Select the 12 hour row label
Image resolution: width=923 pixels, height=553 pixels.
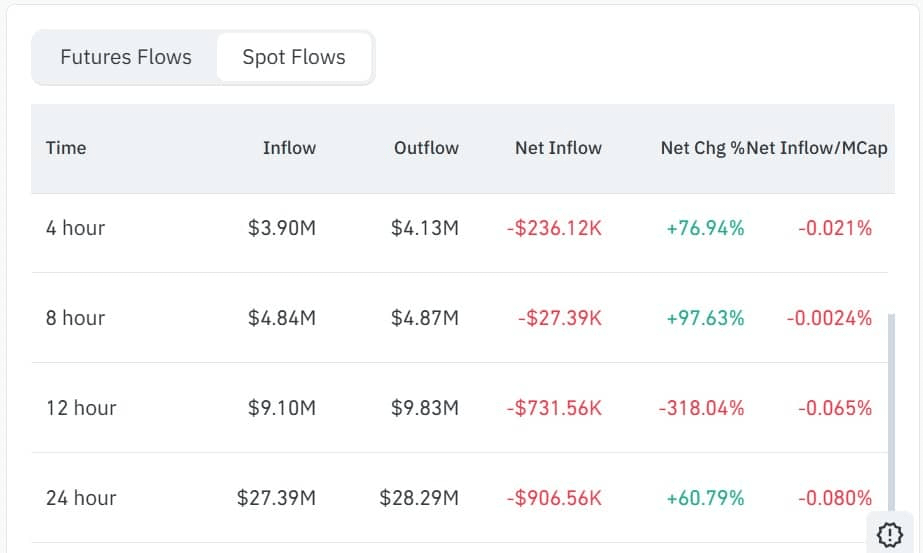pos(81,408)
